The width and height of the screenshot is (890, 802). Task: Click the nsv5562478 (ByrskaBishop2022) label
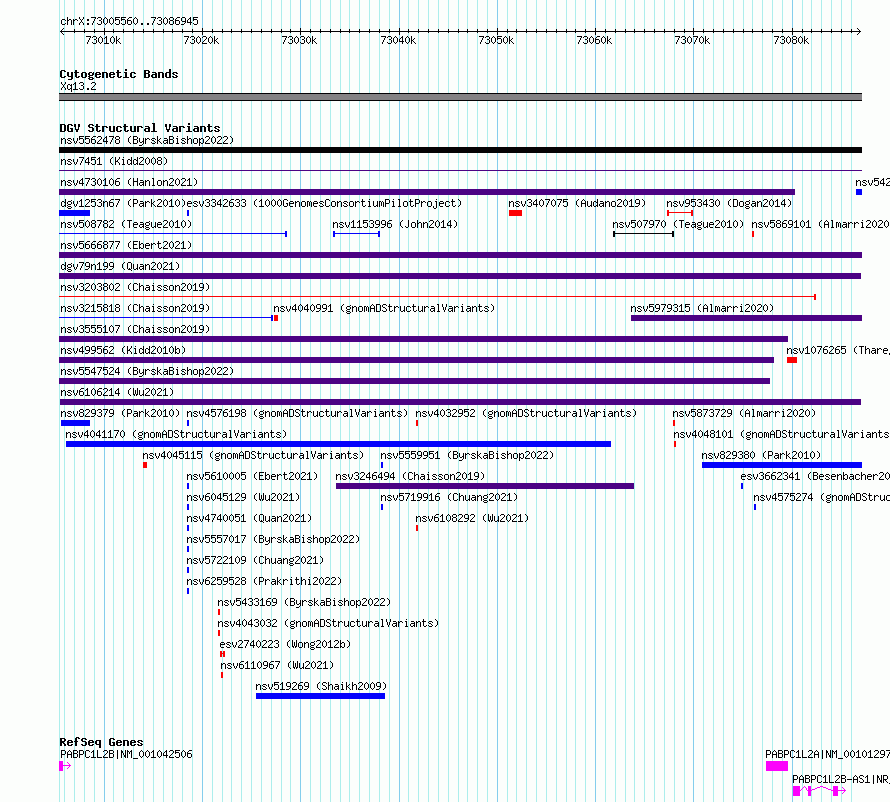[147, 140]
